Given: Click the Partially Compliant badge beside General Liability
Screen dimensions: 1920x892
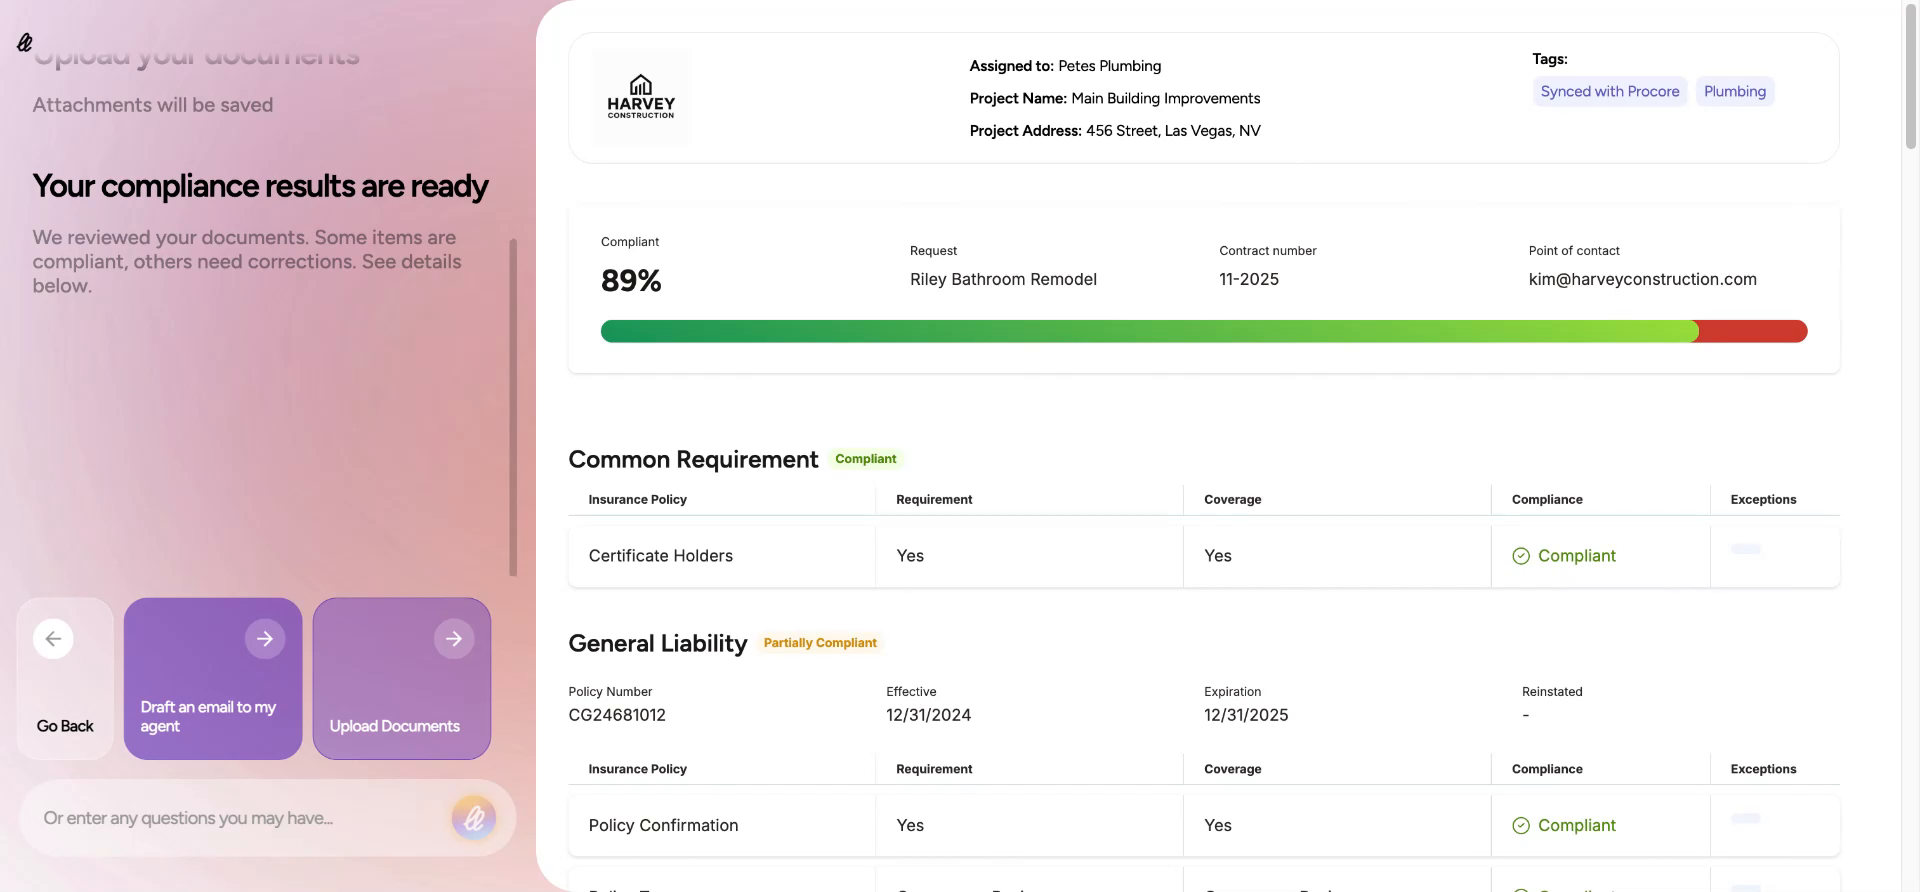Looking at the screenshot, I should (820, 643).
